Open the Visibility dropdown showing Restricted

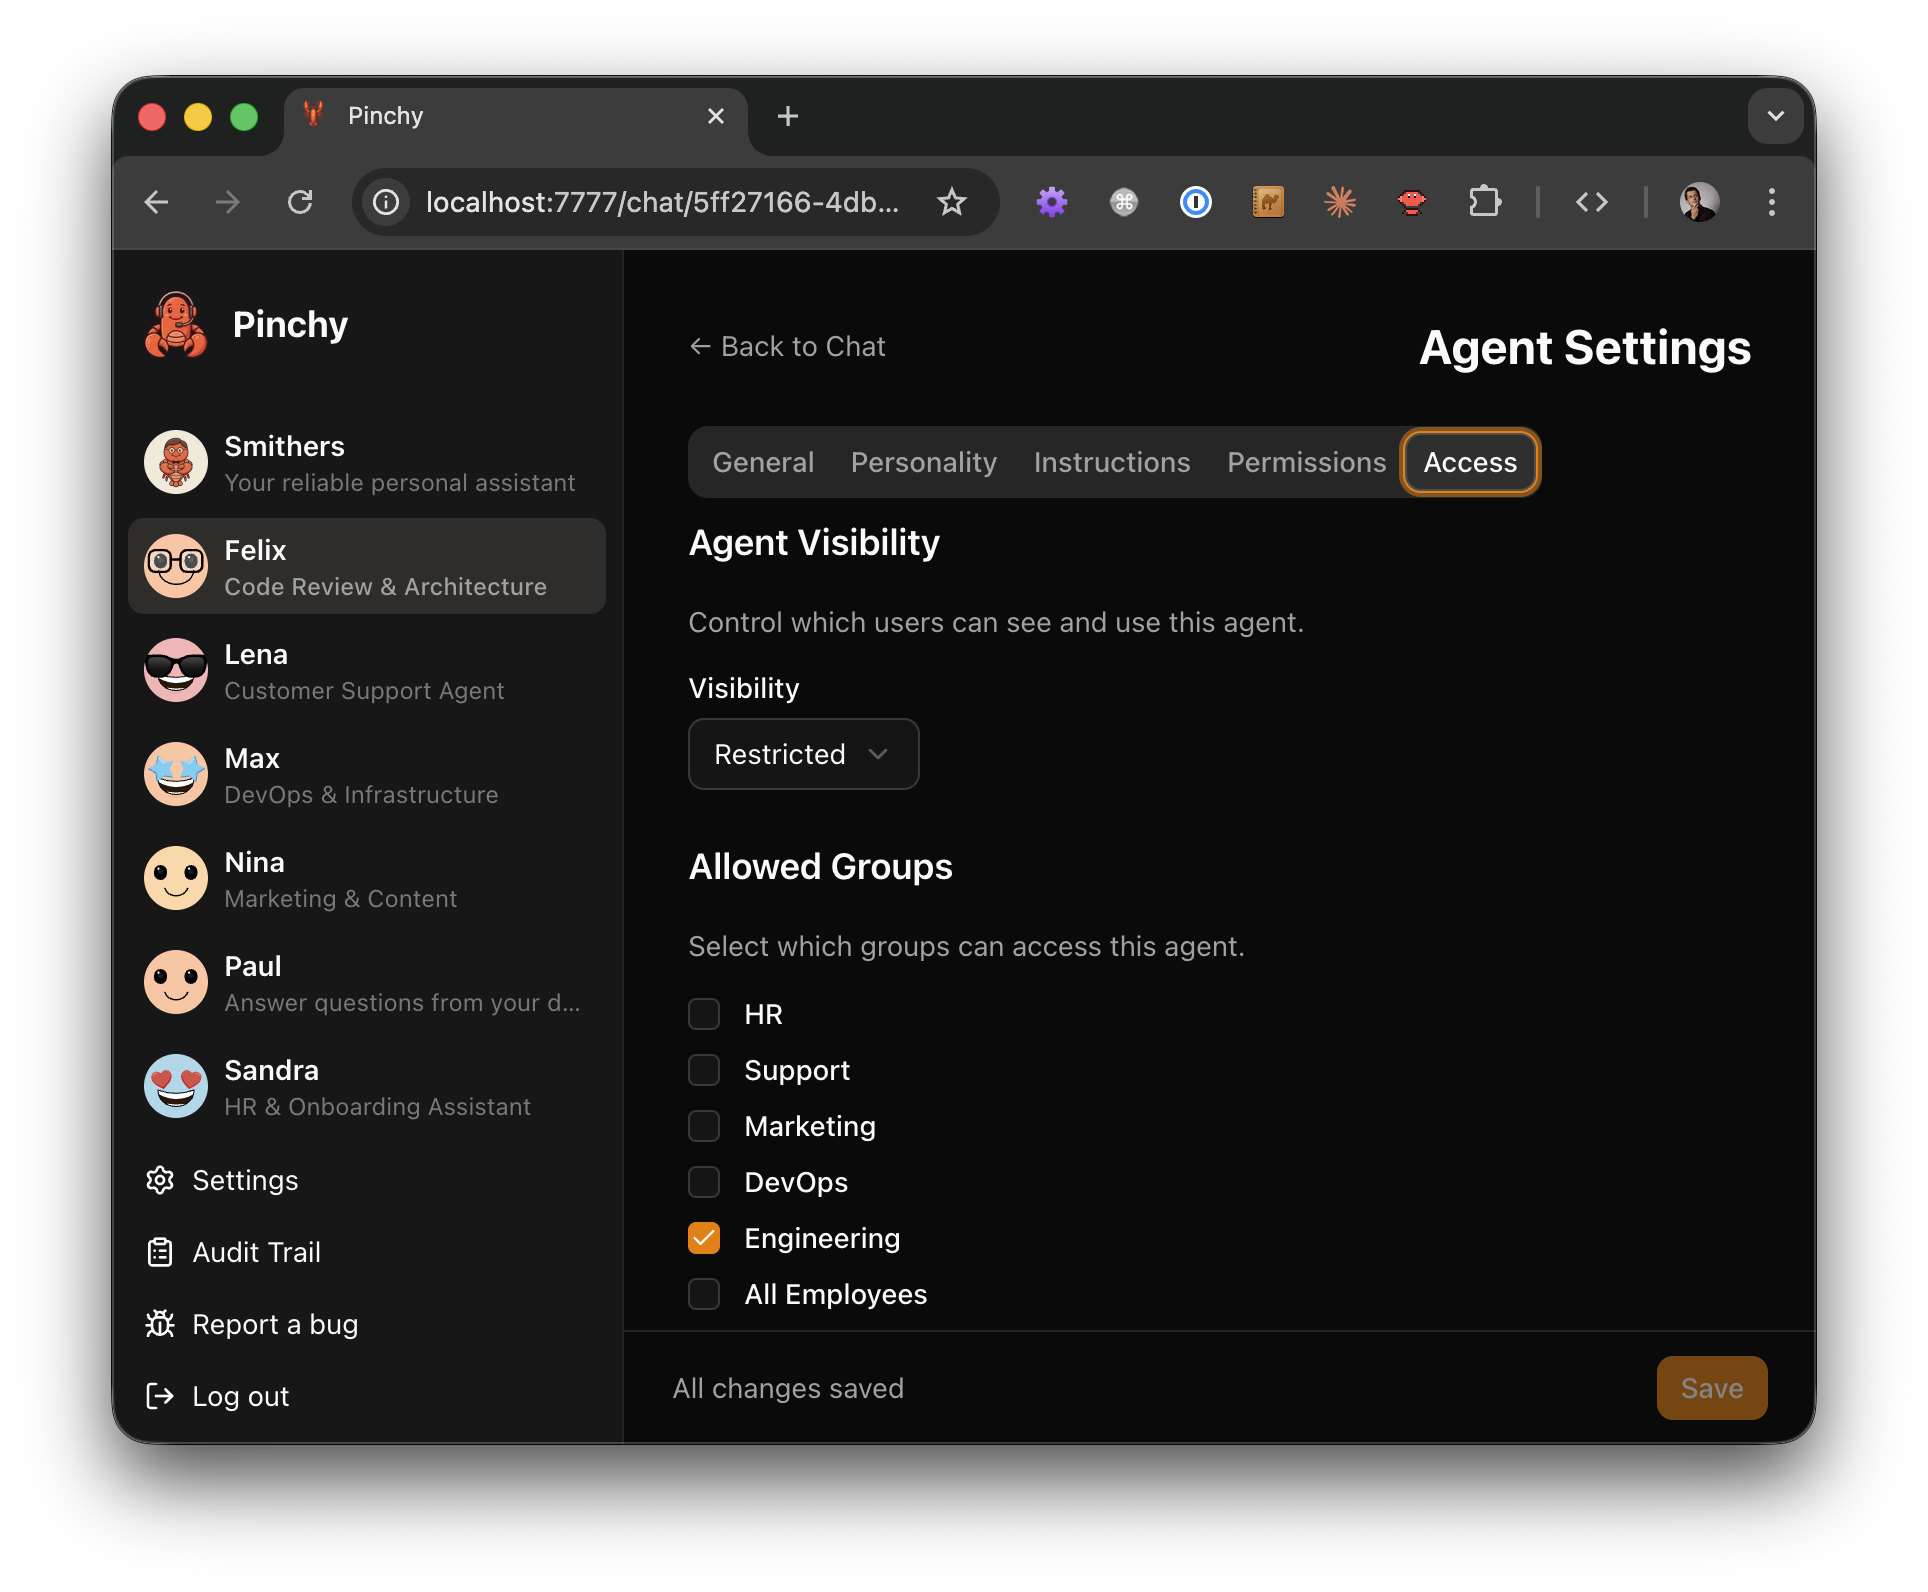(803, 754)
